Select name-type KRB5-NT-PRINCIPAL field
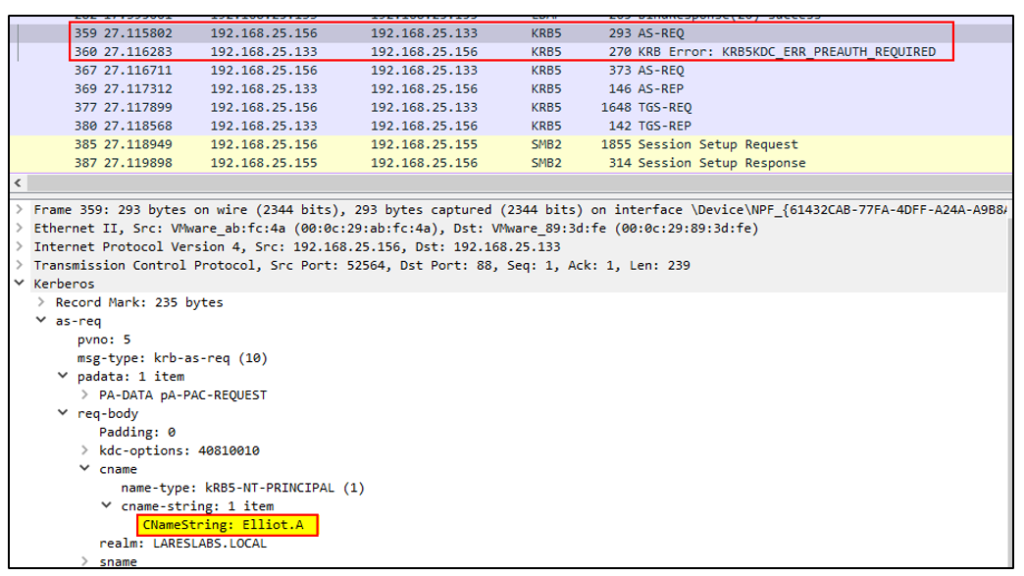 (x=242, y=488)
